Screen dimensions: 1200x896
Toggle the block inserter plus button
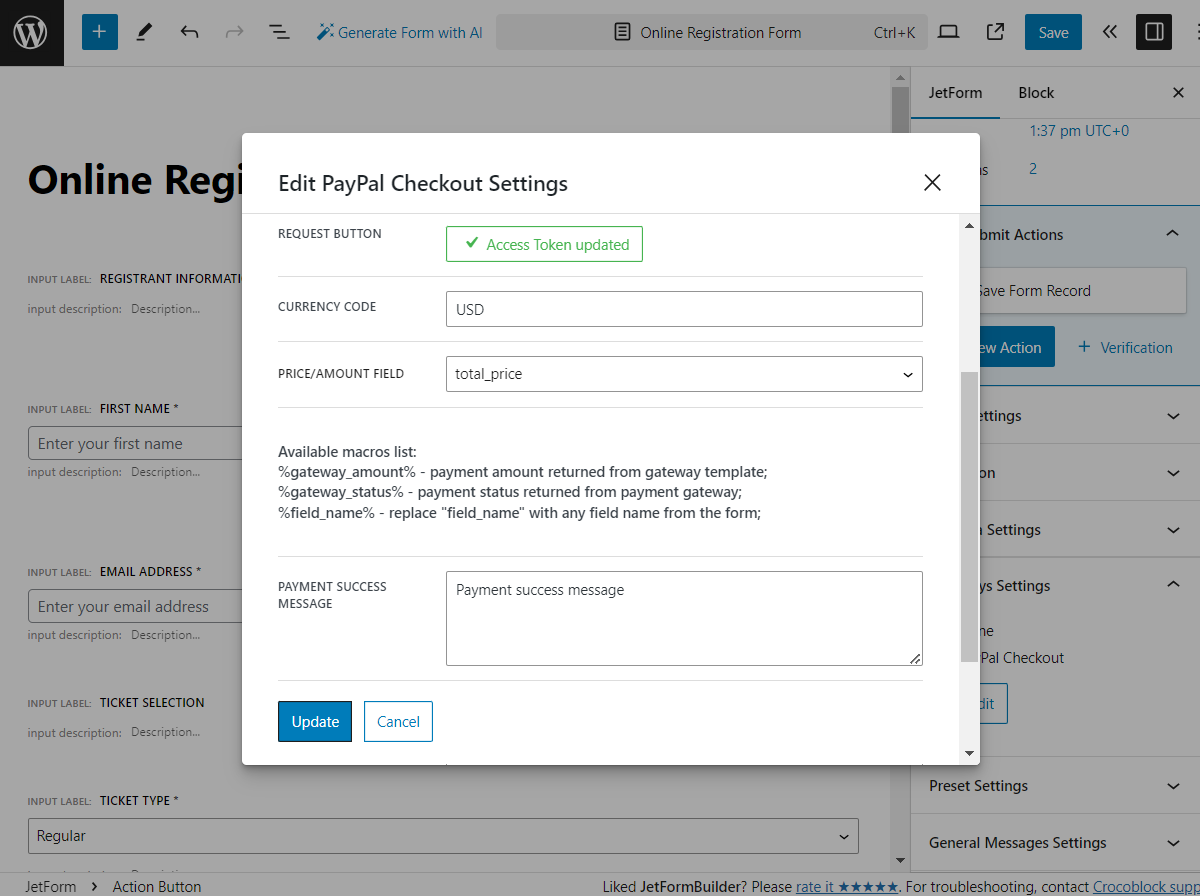(x=99, y=32)
